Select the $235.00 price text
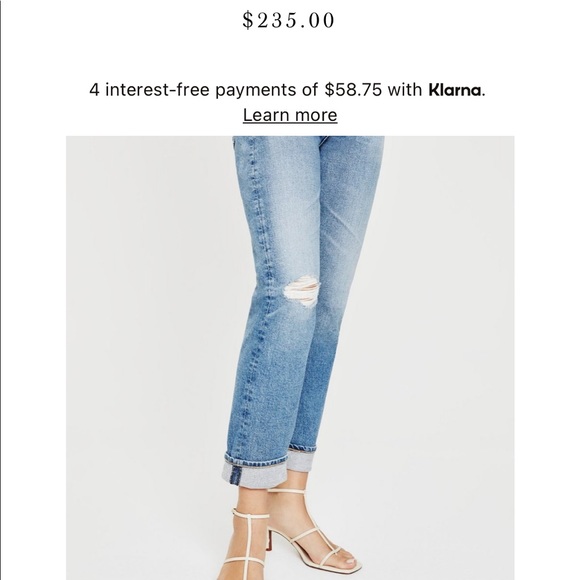The width and height of the screenshot is (580, 580). point(289,20)
